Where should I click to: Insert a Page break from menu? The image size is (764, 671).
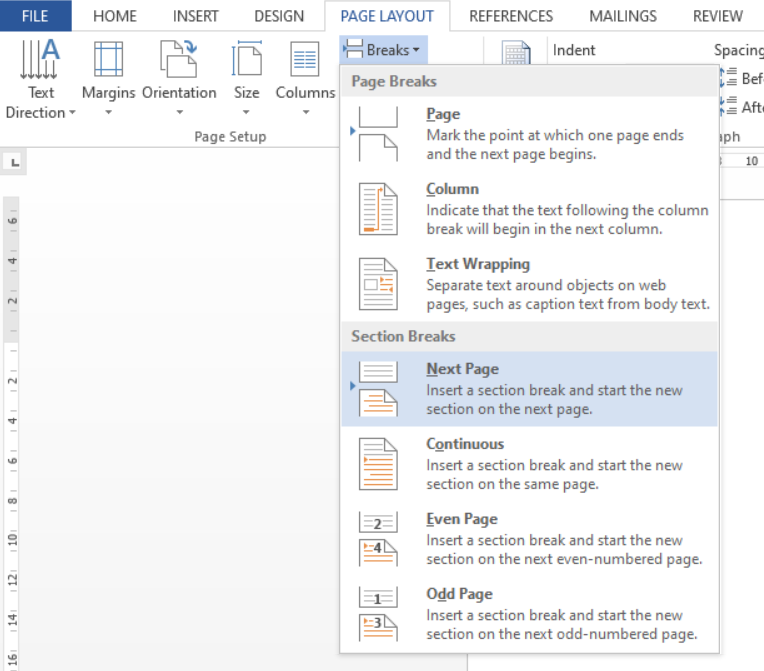pyautogui.click(x=529, y=134)
